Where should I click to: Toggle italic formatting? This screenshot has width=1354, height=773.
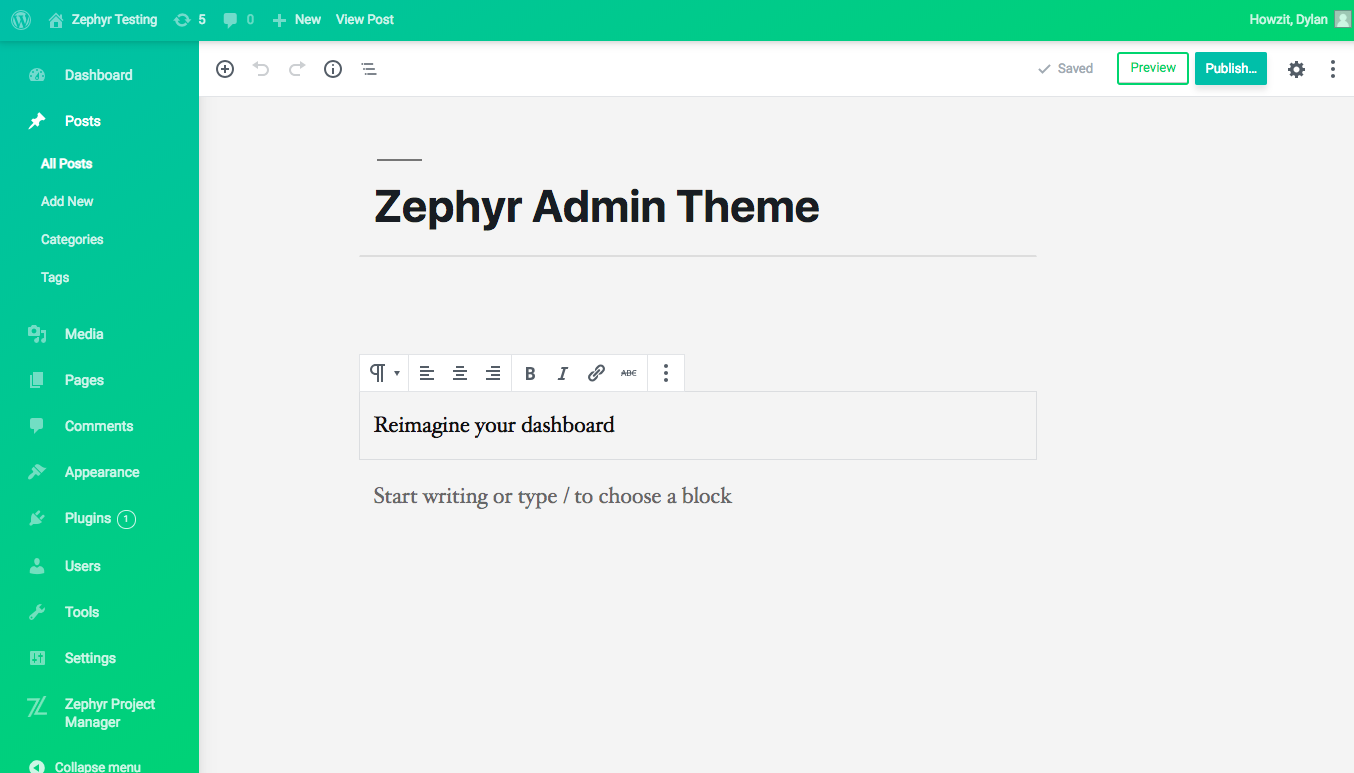(563, 373)
